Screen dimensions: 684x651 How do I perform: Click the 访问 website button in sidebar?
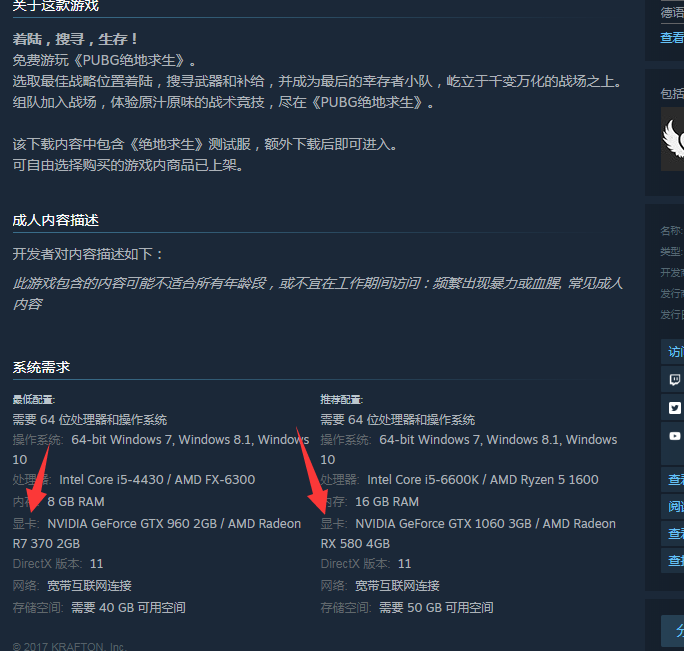tap(673, 351)
